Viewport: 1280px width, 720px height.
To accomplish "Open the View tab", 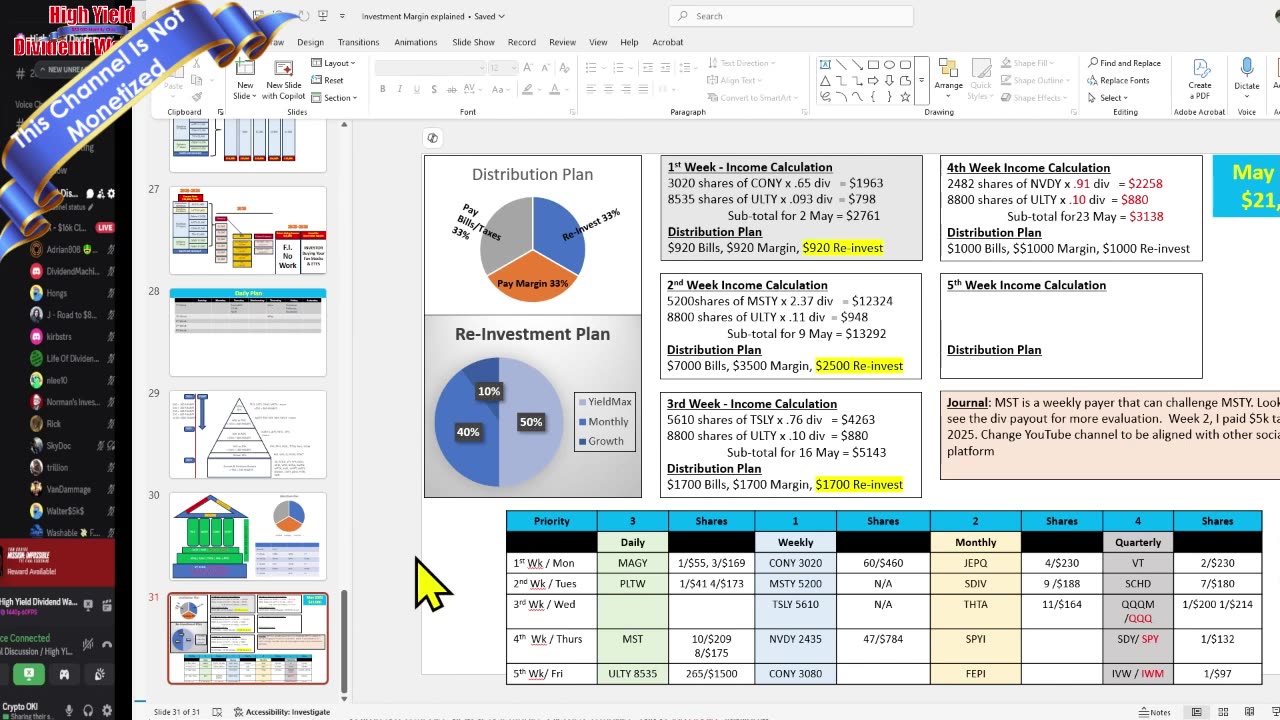I will point(598,42).
